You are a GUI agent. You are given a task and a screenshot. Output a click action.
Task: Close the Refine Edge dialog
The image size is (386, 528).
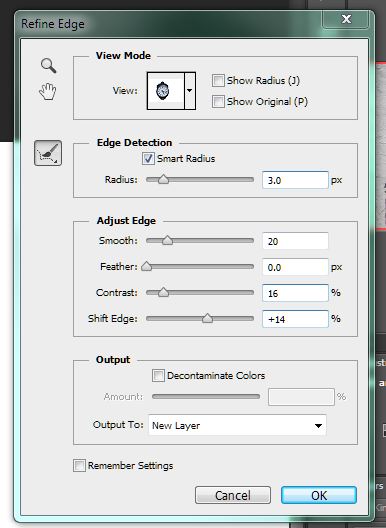(346, 19)
